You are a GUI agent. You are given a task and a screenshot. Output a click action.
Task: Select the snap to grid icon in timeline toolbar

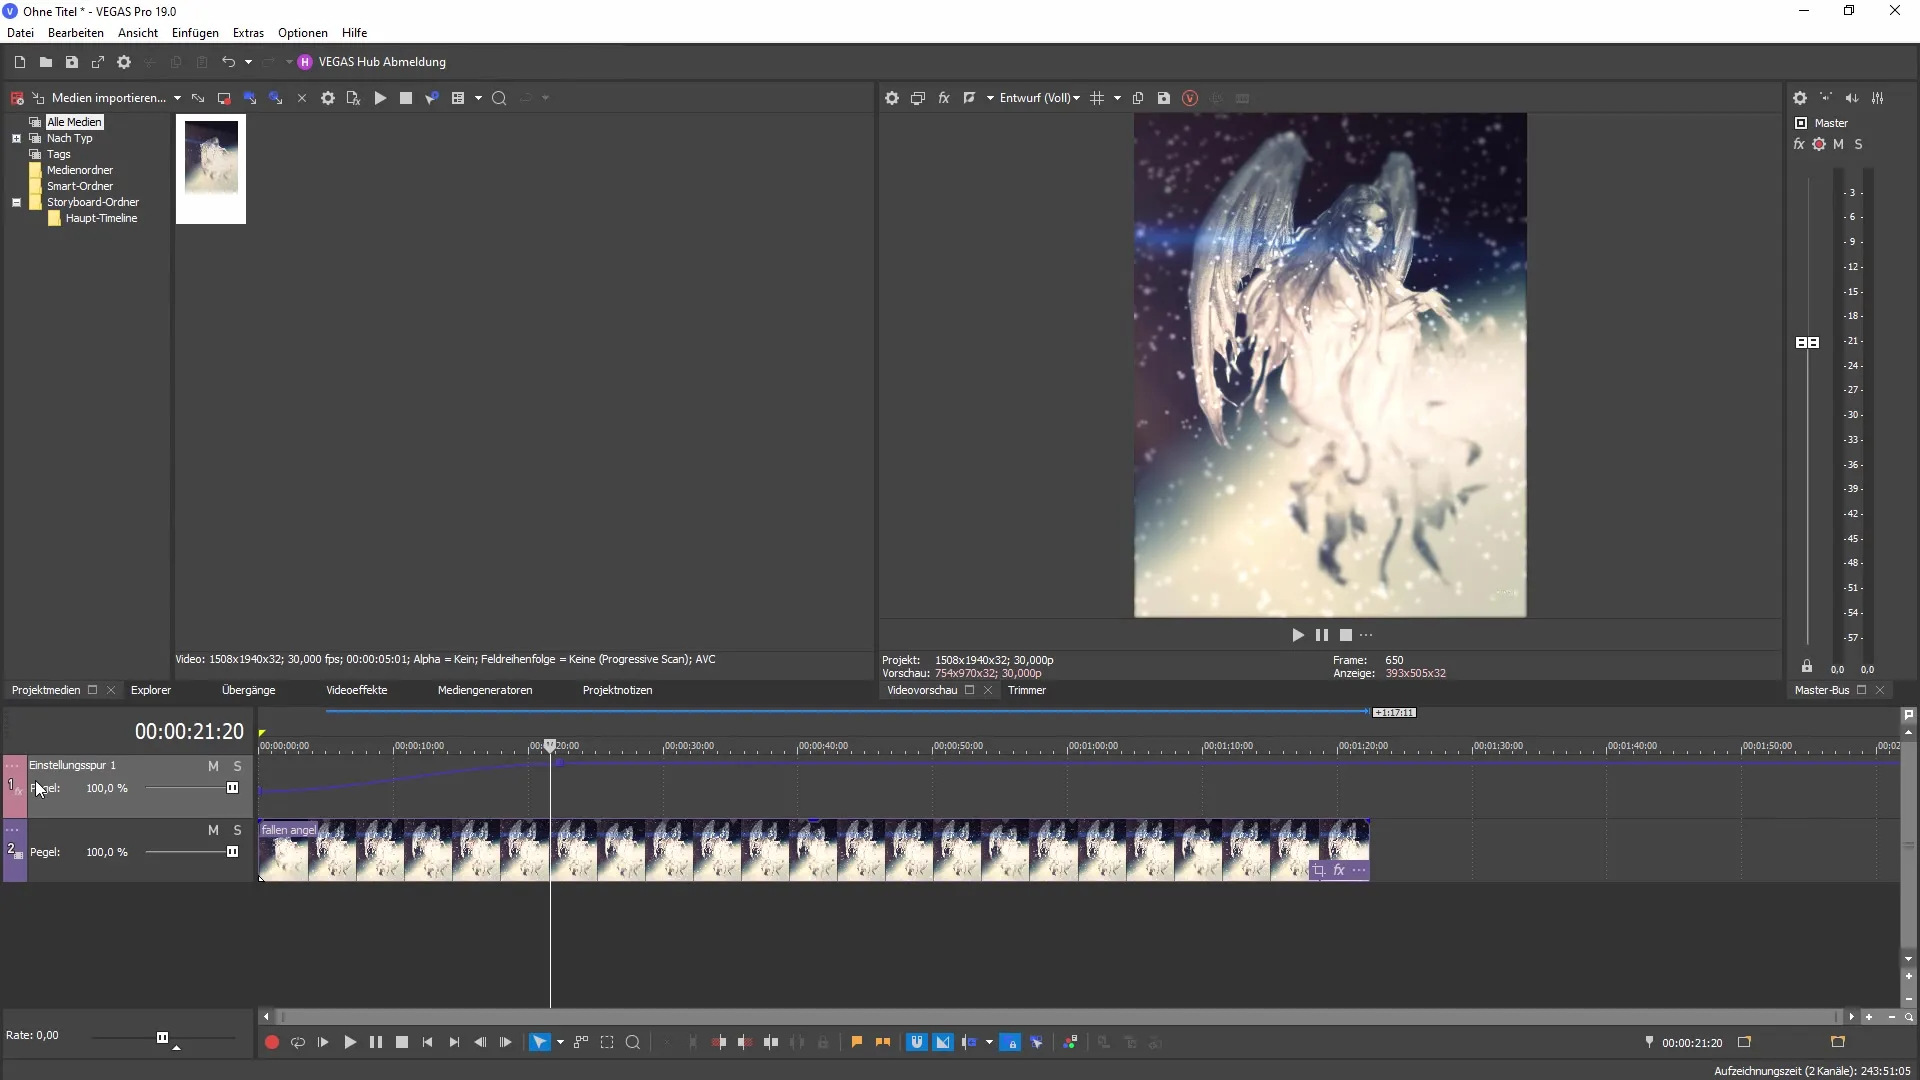pyautogui.click(x=916, y=1042)
